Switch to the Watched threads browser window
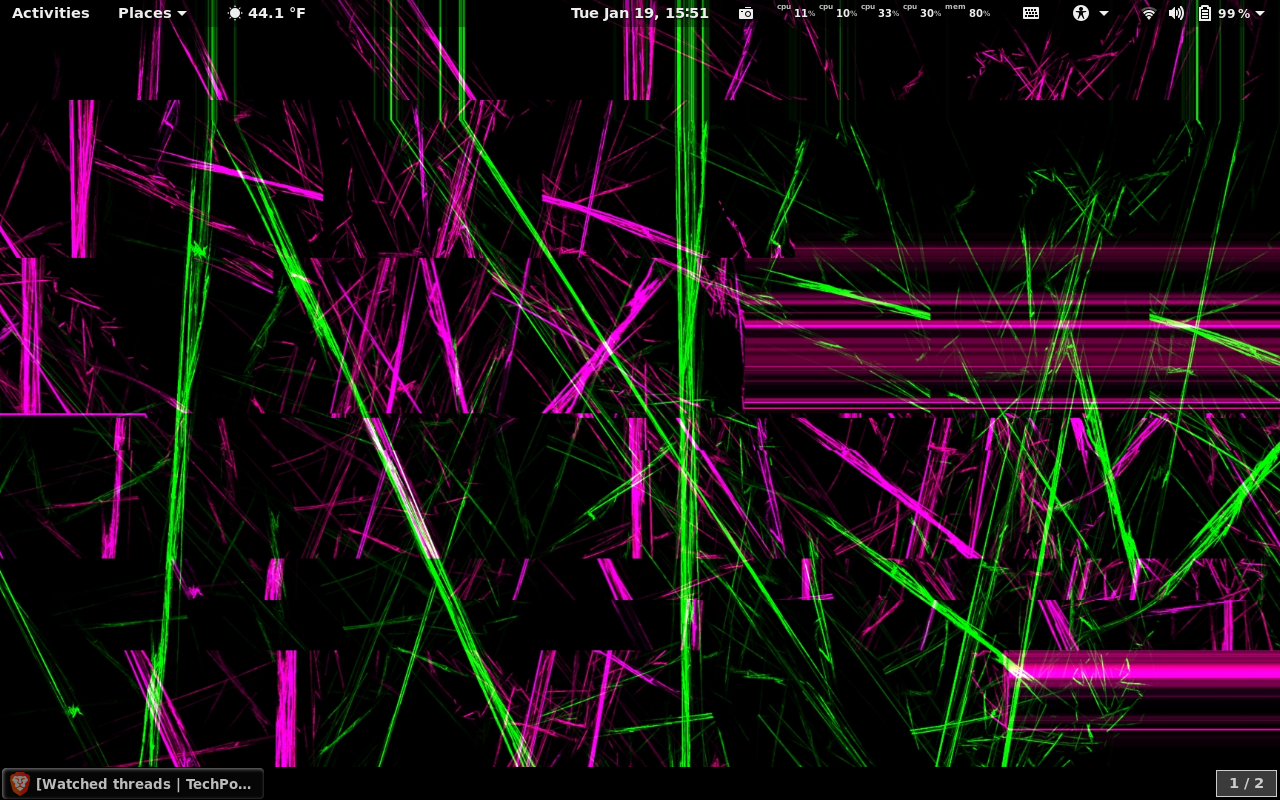The image size is (1280, 800). click(133, 784)
